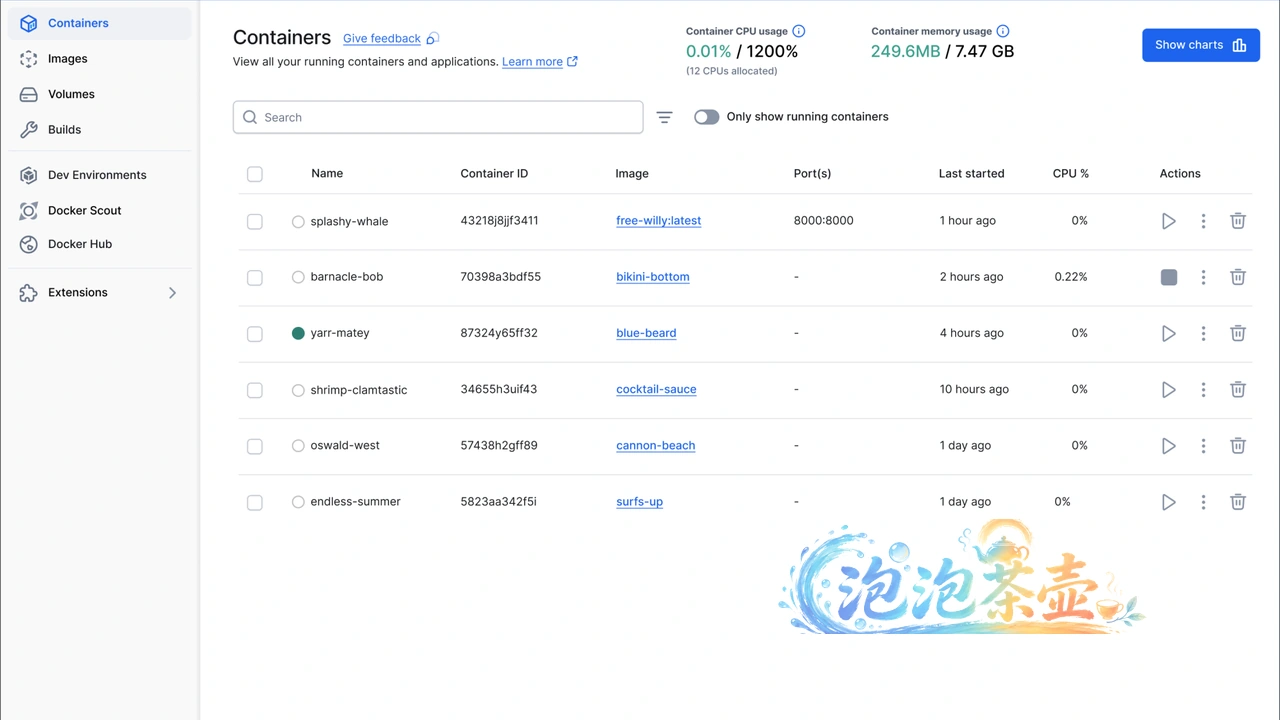
Task: Click the yarr-matey container name
Action: [x=340, y=334]
